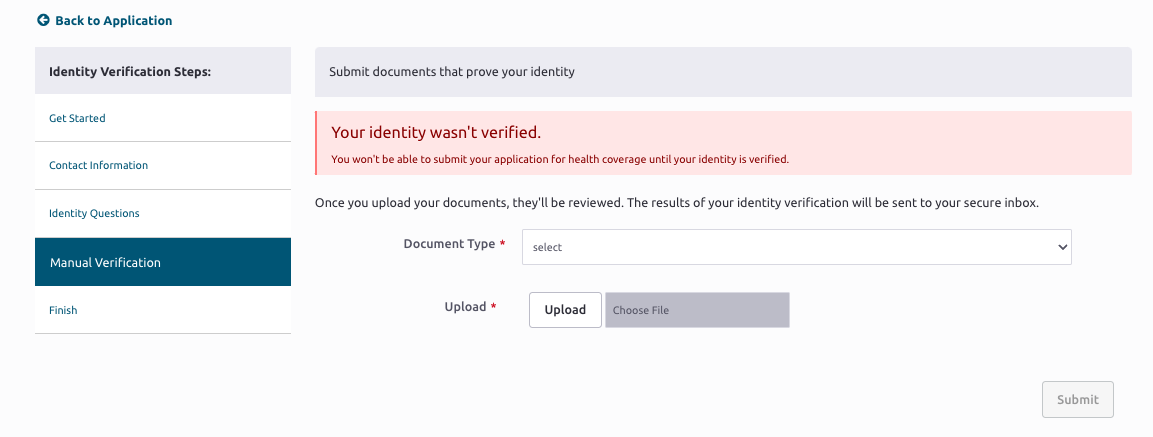
Task: Open the Document Type select dropdown
Action: coord(796,247)
